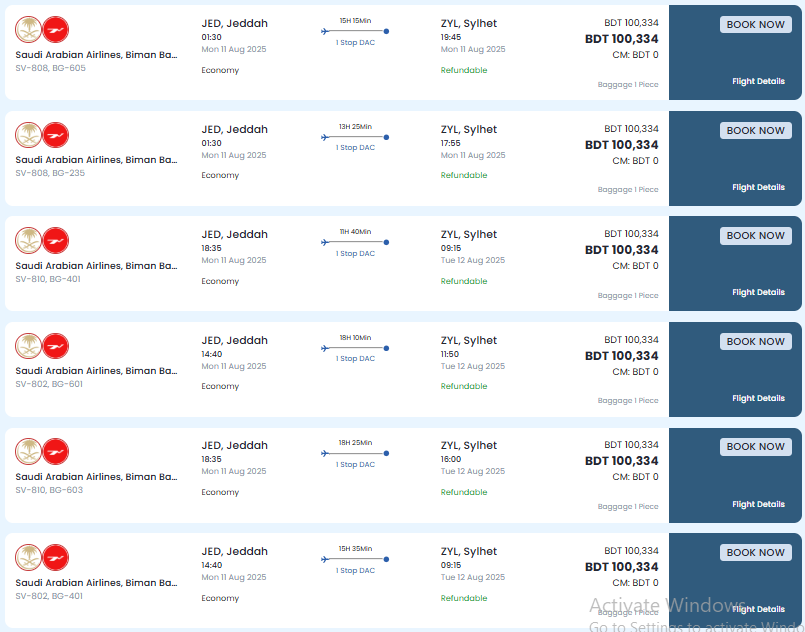Click Saudi Arabian Airlines logo for SV-810, BG-401 flight
The height and width of the screenshot is (632, 805).
click(x=28, y=241)
